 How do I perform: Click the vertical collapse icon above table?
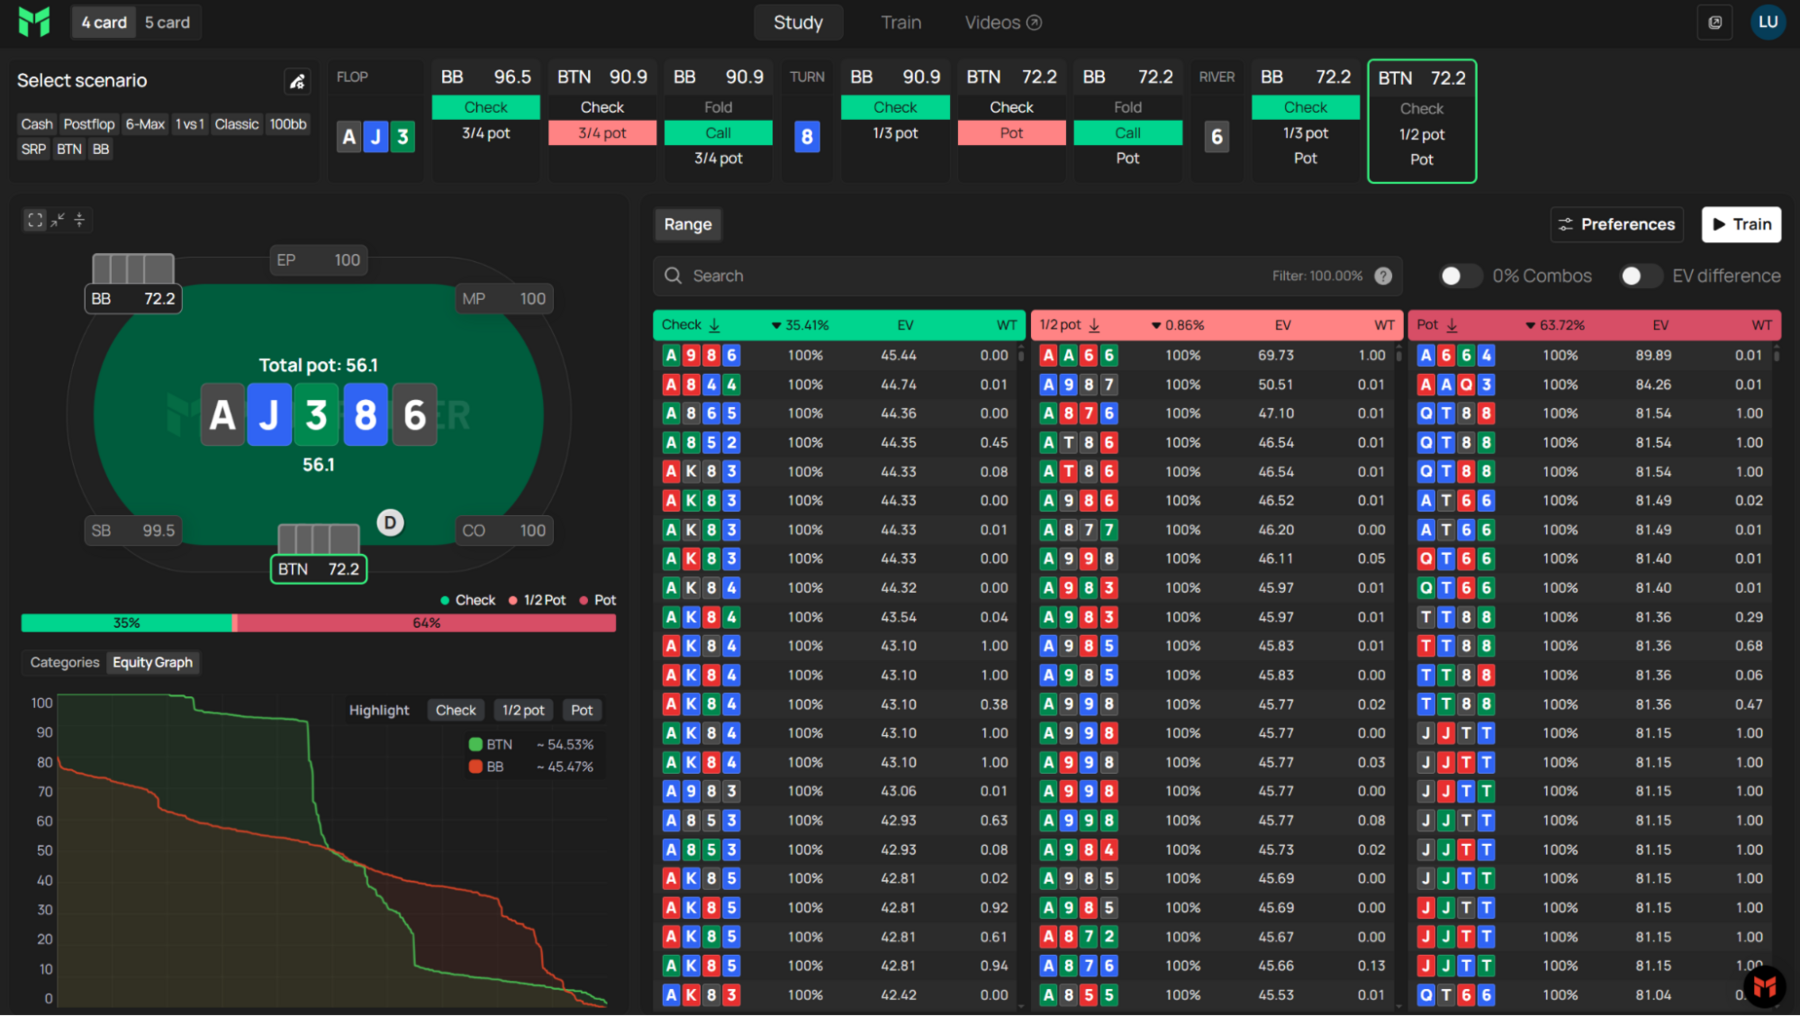pos(80,220)
